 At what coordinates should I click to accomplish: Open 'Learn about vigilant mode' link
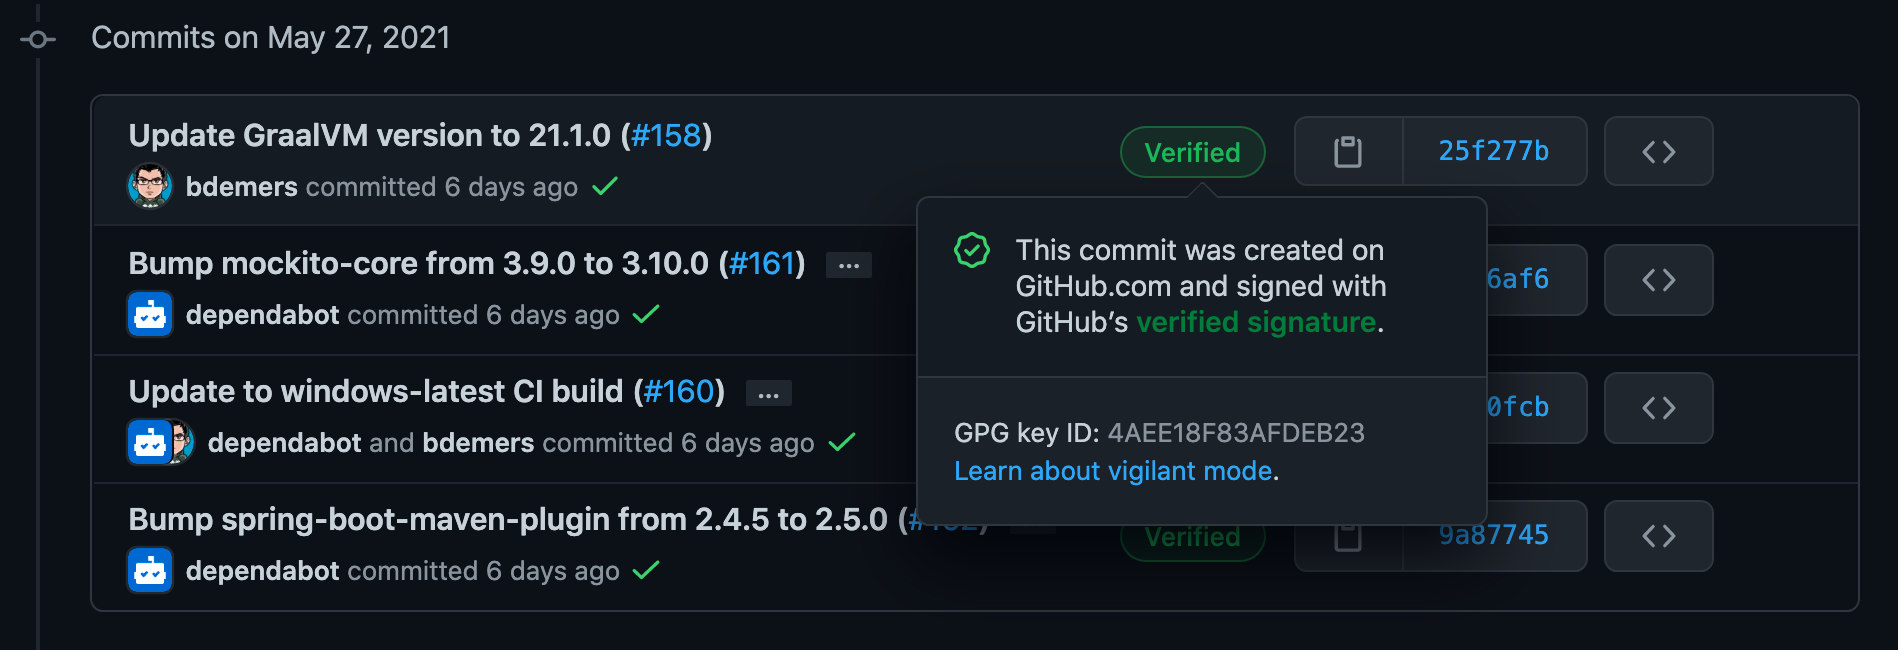tap(1113, 471)
